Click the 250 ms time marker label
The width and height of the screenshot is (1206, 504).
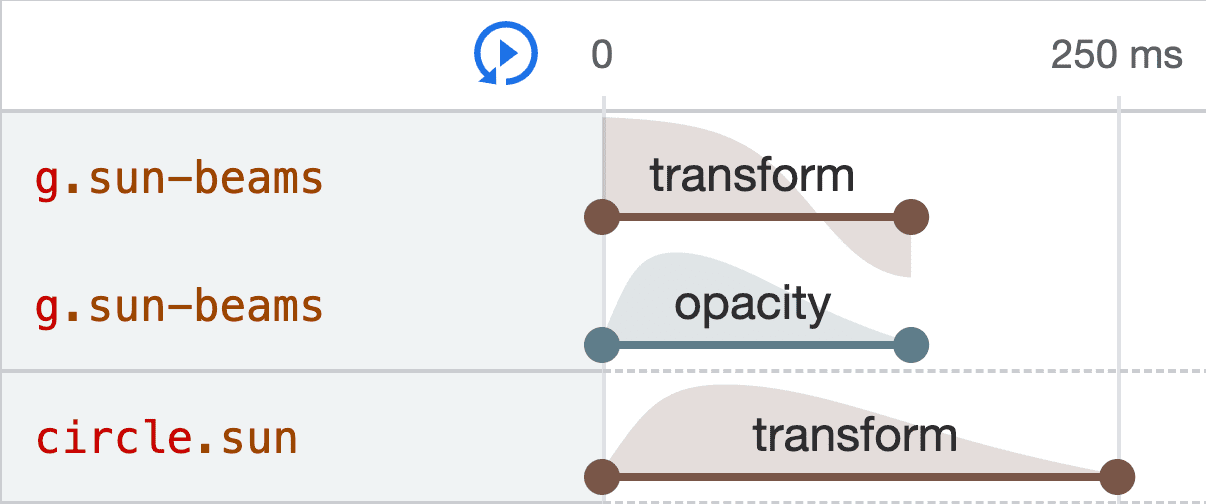point(1116,55)
